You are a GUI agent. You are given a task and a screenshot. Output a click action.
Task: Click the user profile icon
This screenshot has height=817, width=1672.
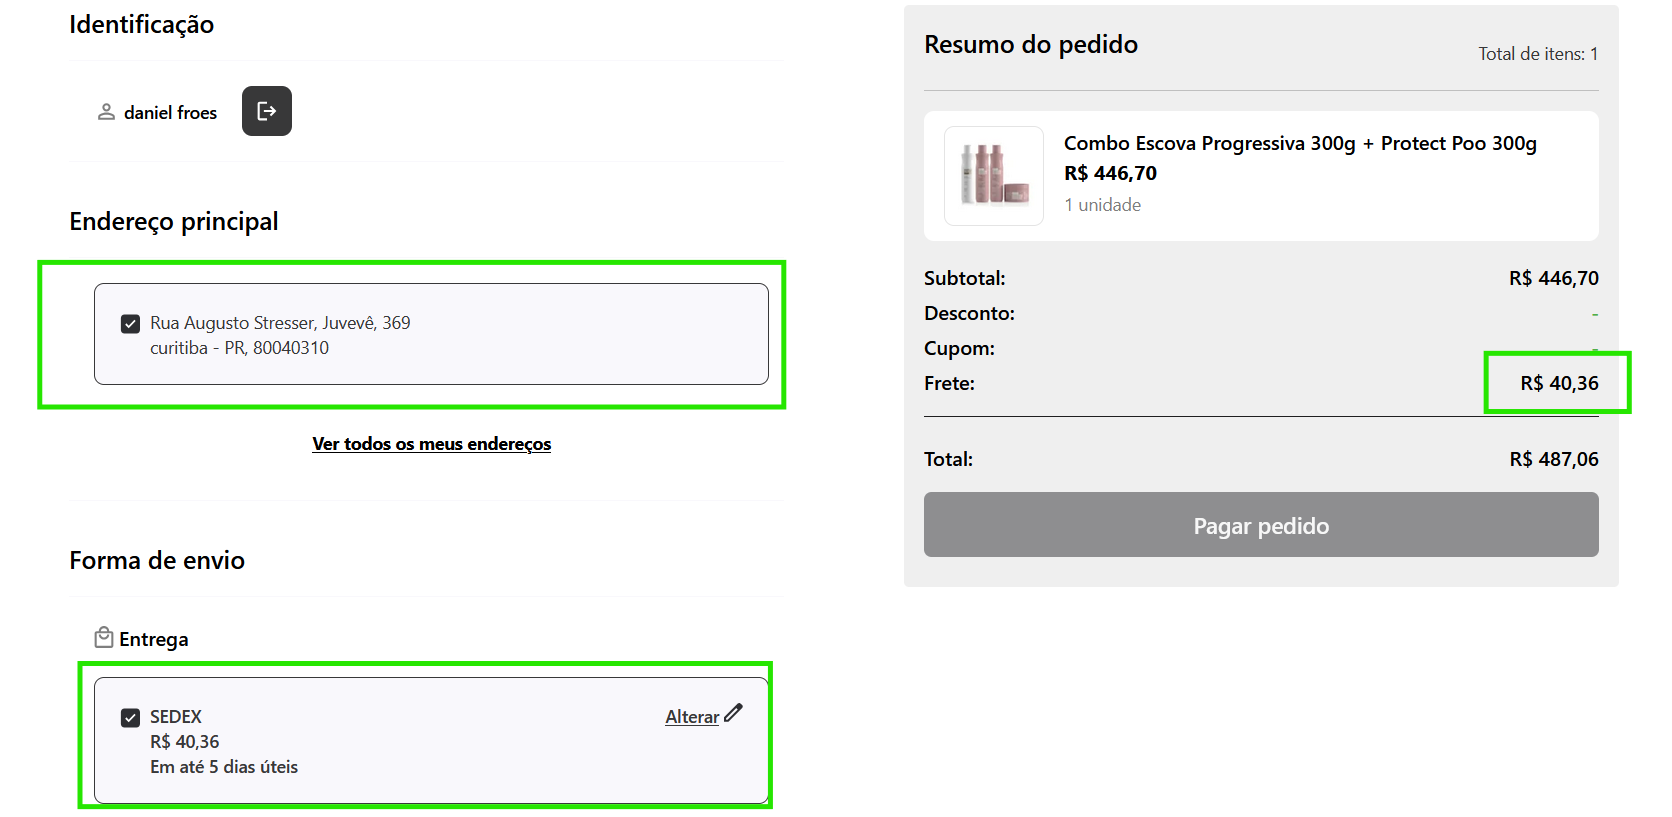point(106,112)
